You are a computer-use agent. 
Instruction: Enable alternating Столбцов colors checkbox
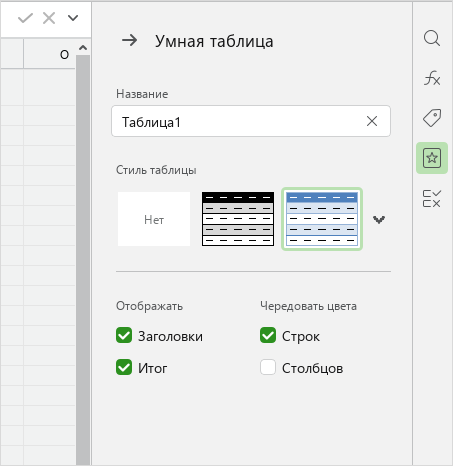click(268, 367)
